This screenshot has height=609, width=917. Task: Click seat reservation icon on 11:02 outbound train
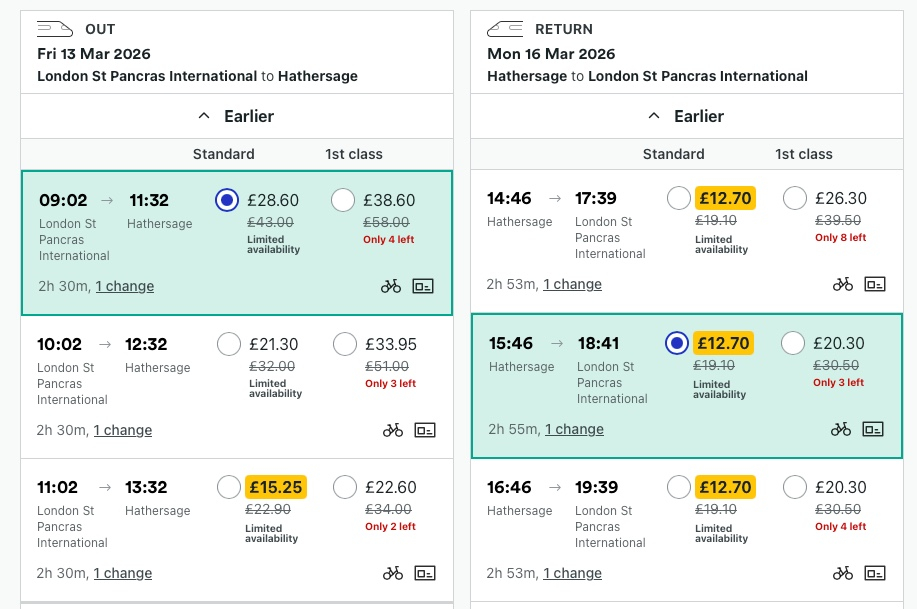pyautogui.click(x=425, y=573)
